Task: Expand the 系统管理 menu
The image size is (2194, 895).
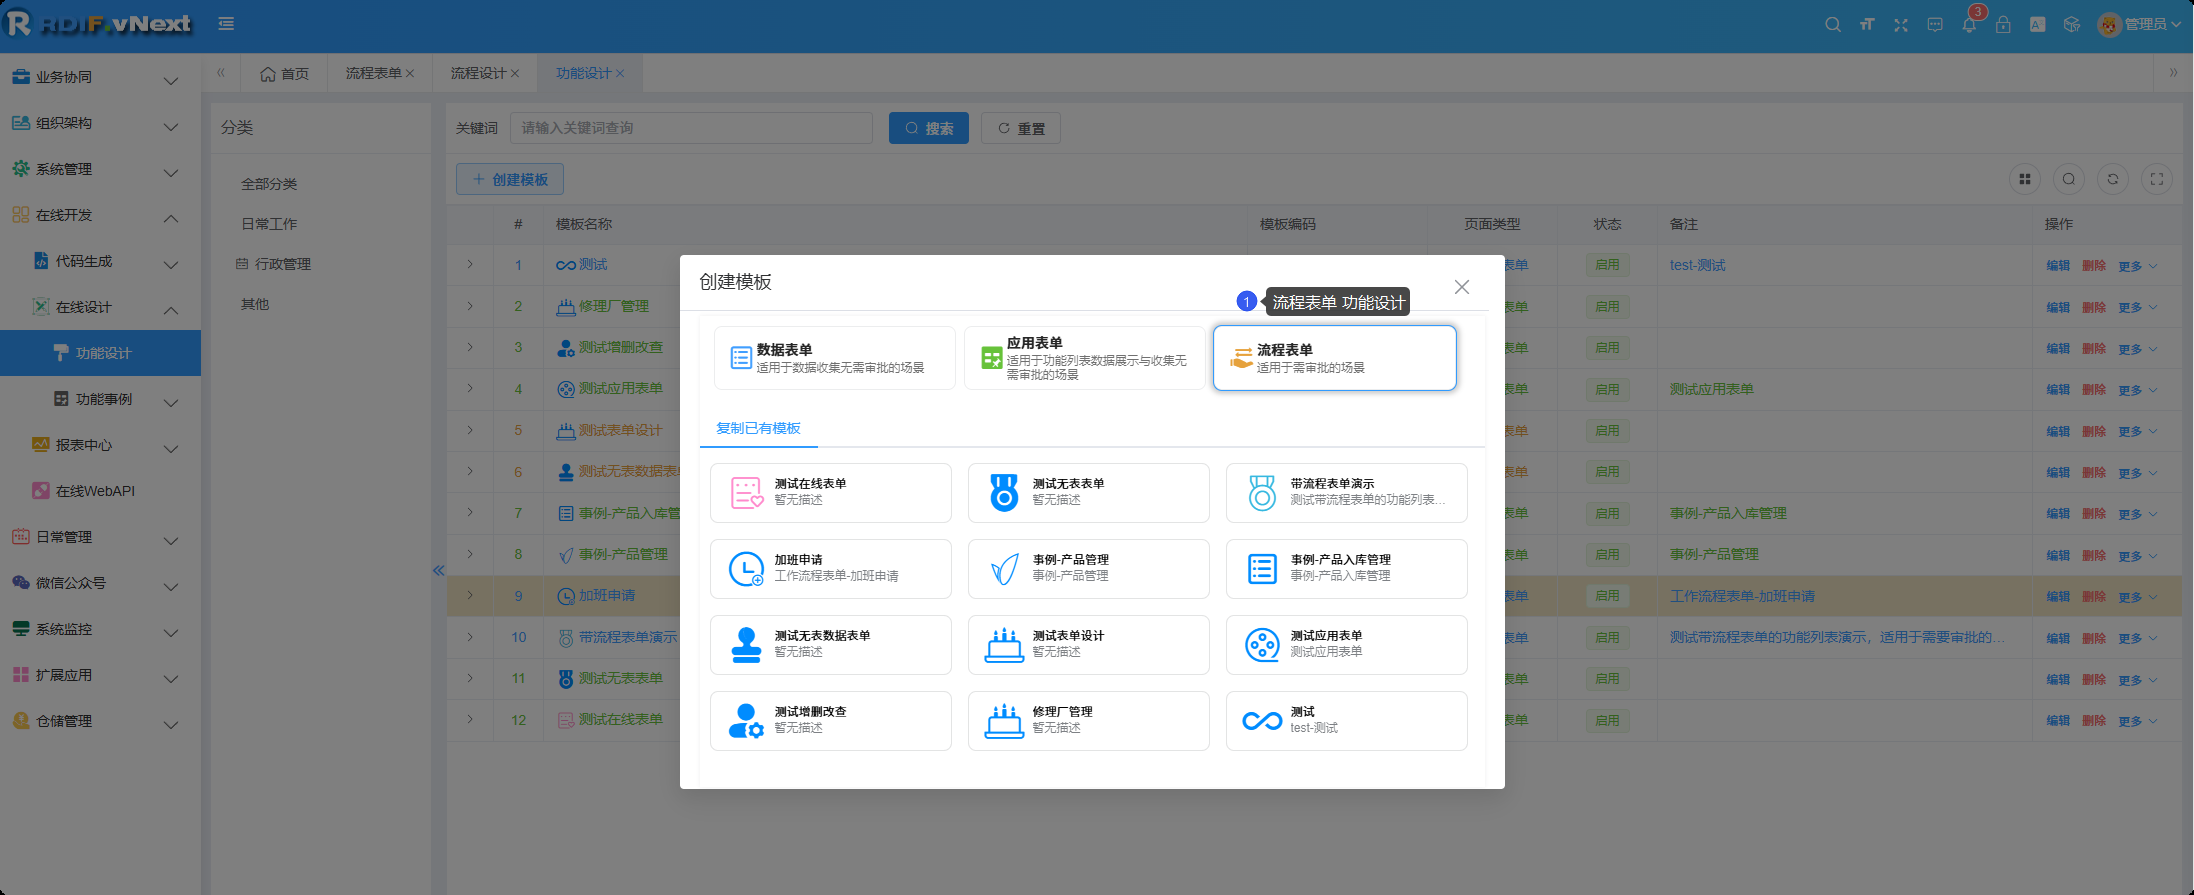Action: (100, 169)
